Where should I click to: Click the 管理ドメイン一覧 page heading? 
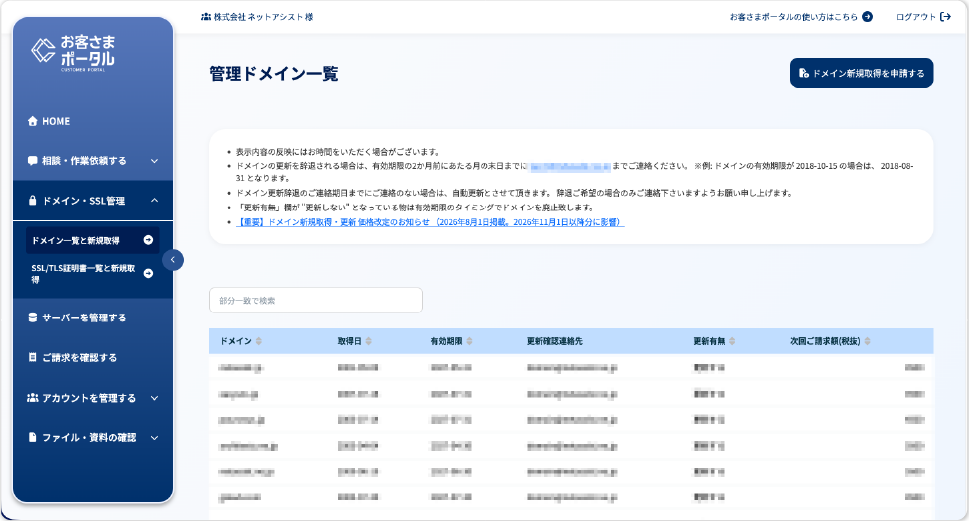tap(274, 74)
